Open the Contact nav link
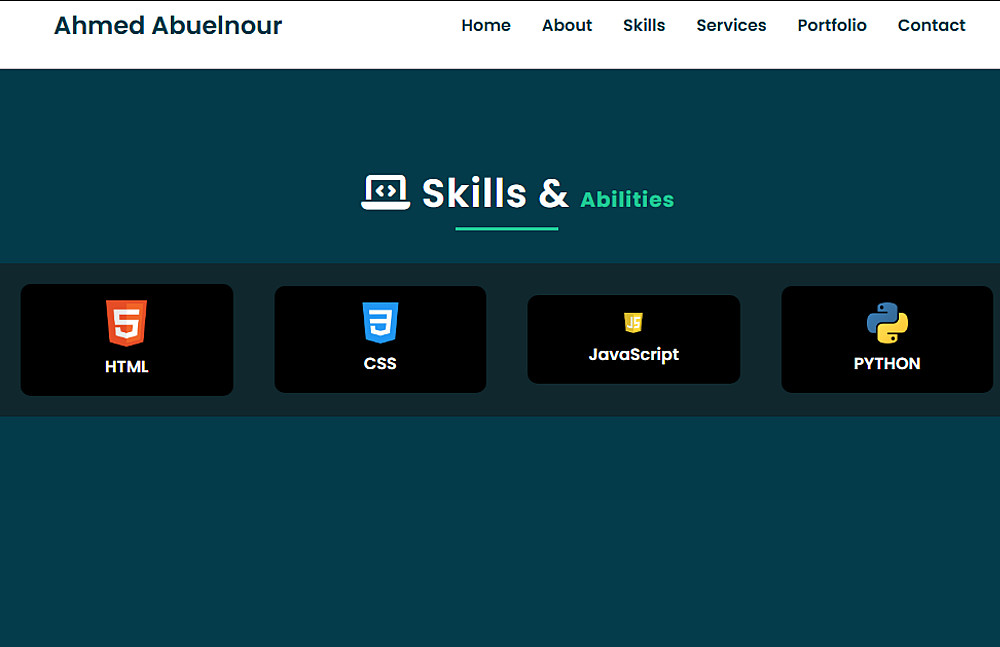The image size is (1000, 647). (x=932, y=26)
